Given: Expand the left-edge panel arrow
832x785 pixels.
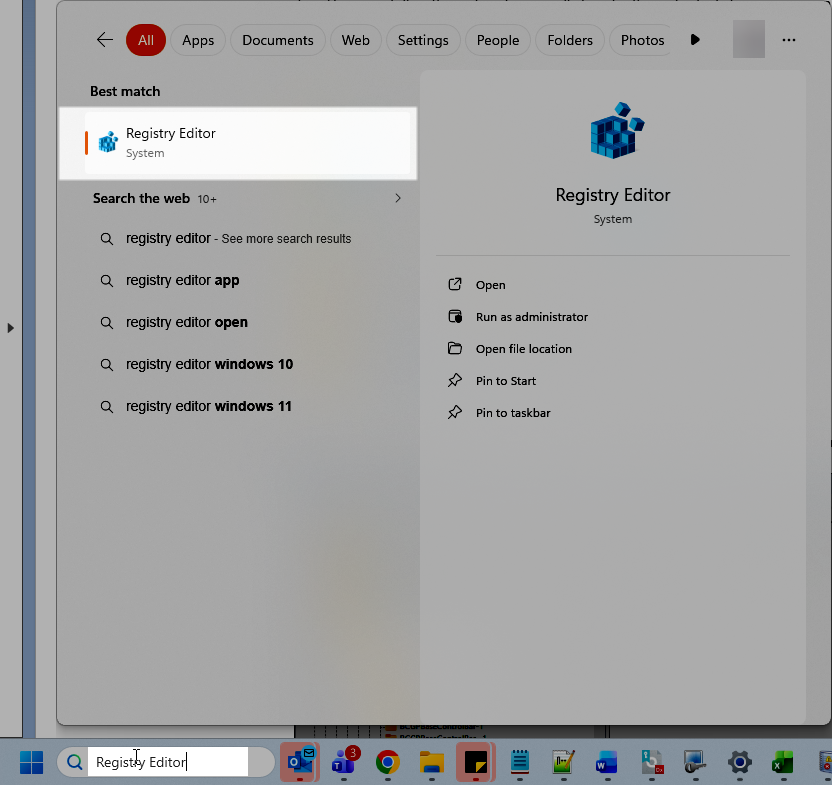Looking at the screenshot, I should pyautogui.click(x=10, y=328).
